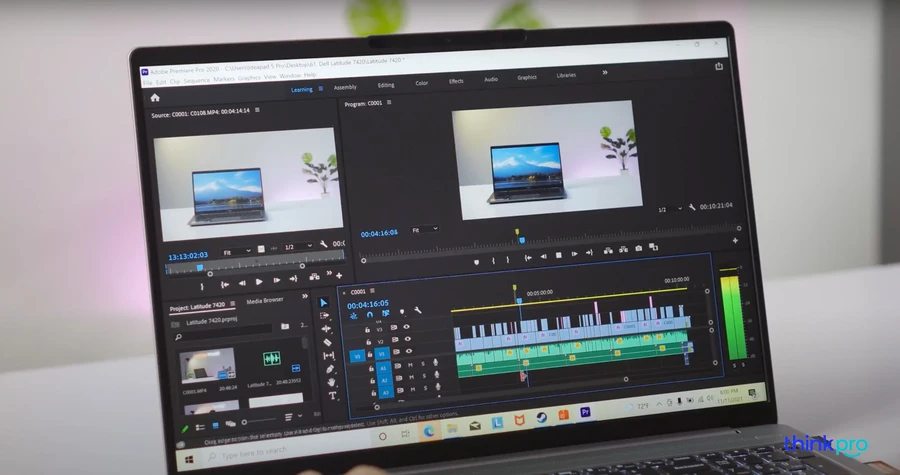Expand the workspace overflow chevrons
The image size is (900, 475).
coord(604,72)
